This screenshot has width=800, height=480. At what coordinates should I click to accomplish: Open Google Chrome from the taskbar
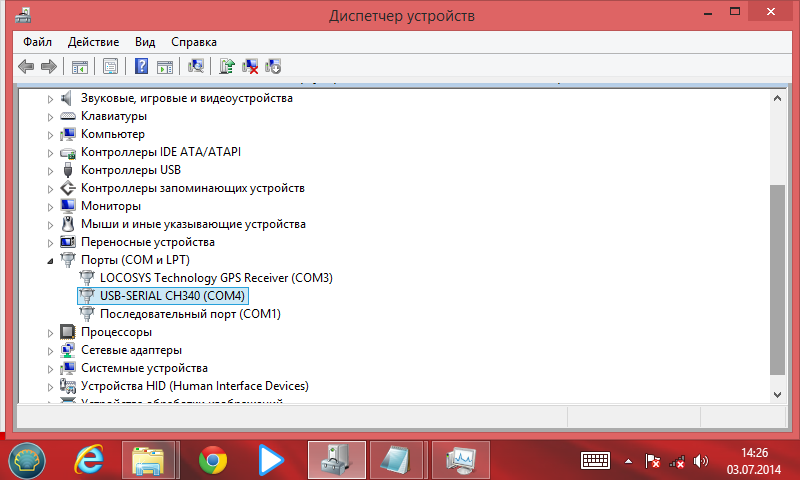pos(213,461)
